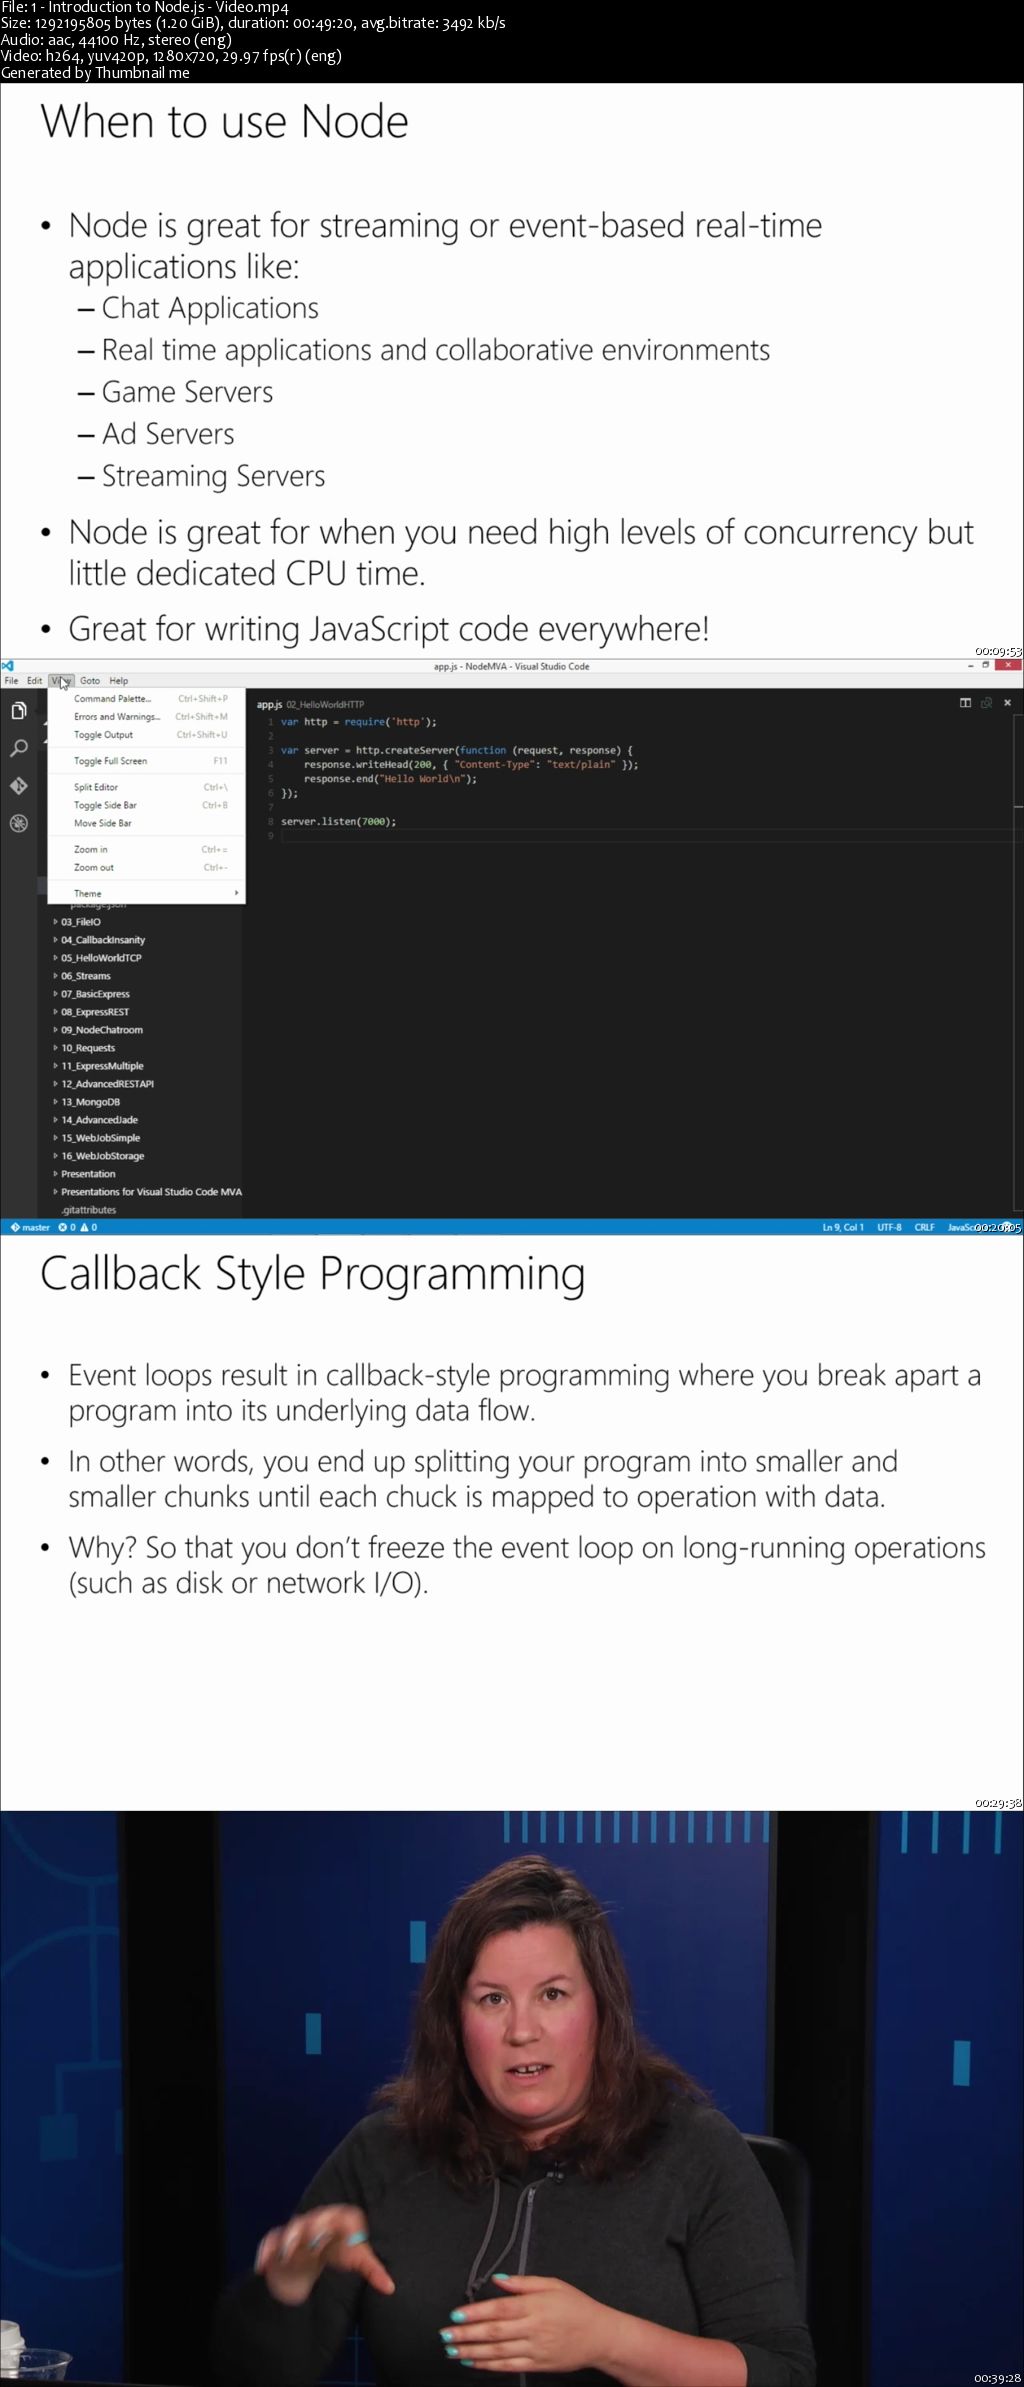Click the presenter video thumbnail
This screenshot has height=2387, width=1024.
(x=512, y=2099)
